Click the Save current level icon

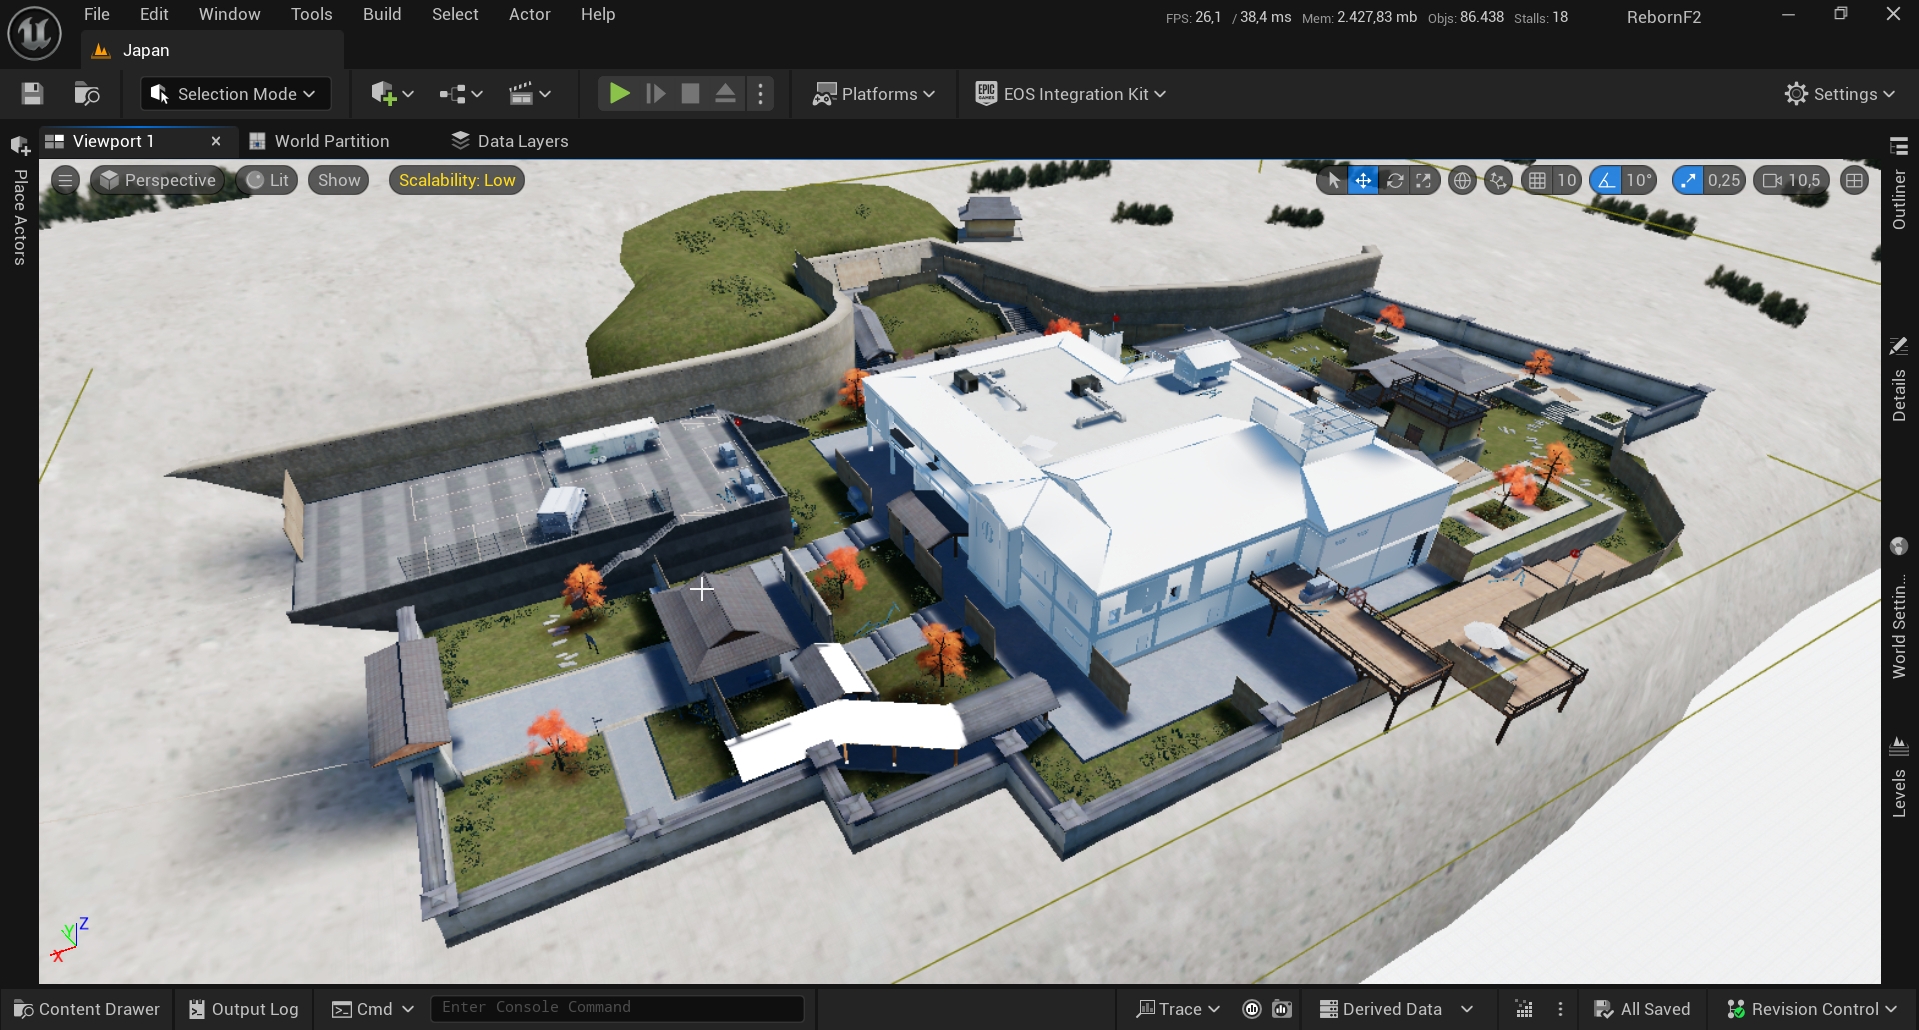click(32, 94)
